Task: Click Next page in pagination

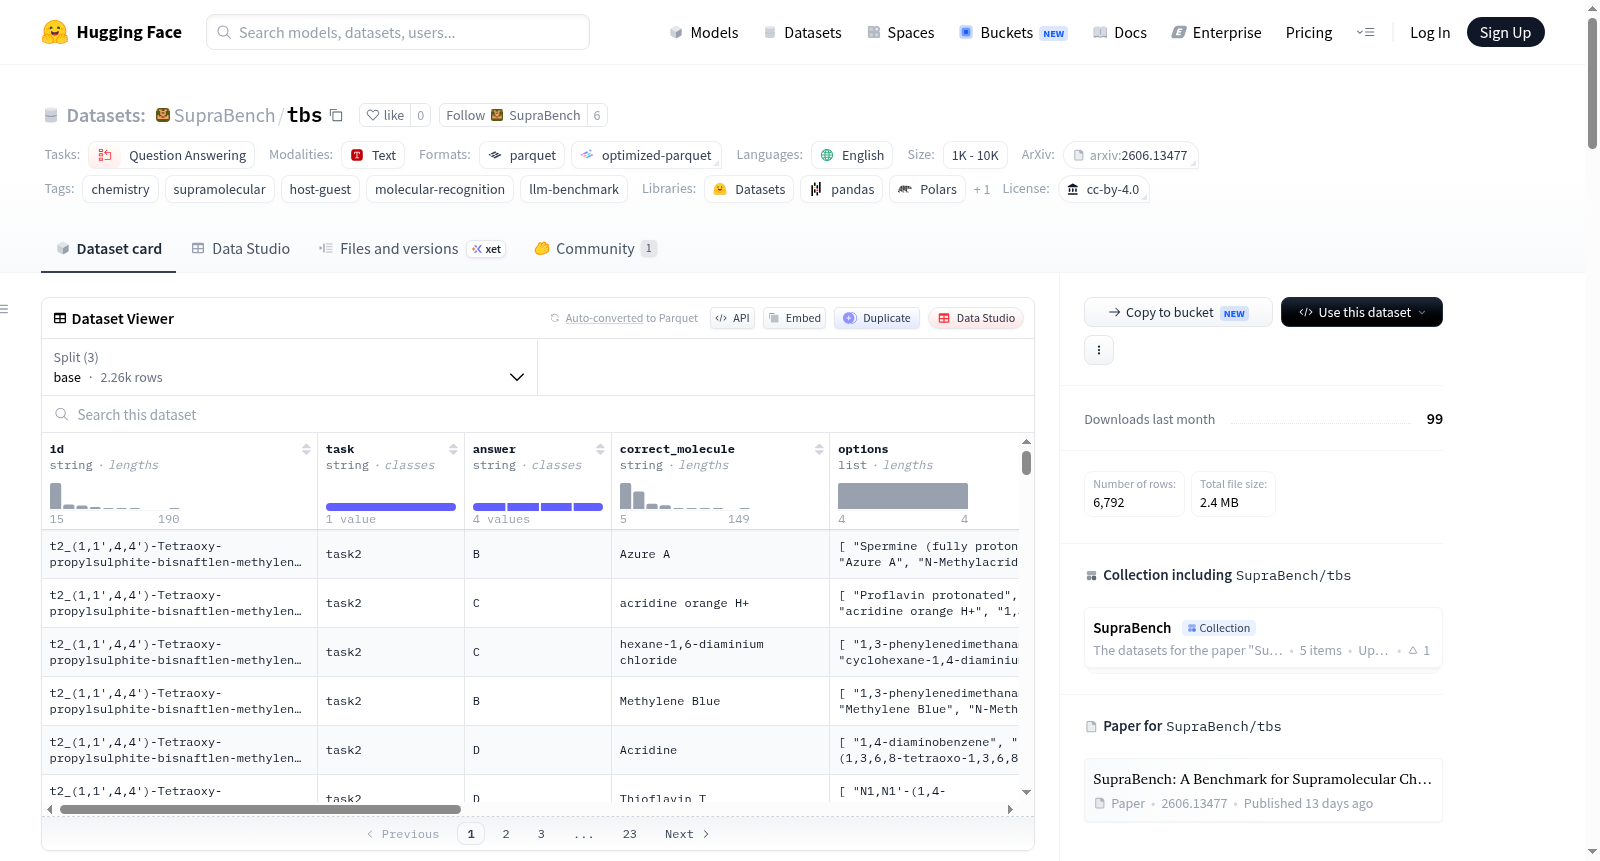Action: 687,834
